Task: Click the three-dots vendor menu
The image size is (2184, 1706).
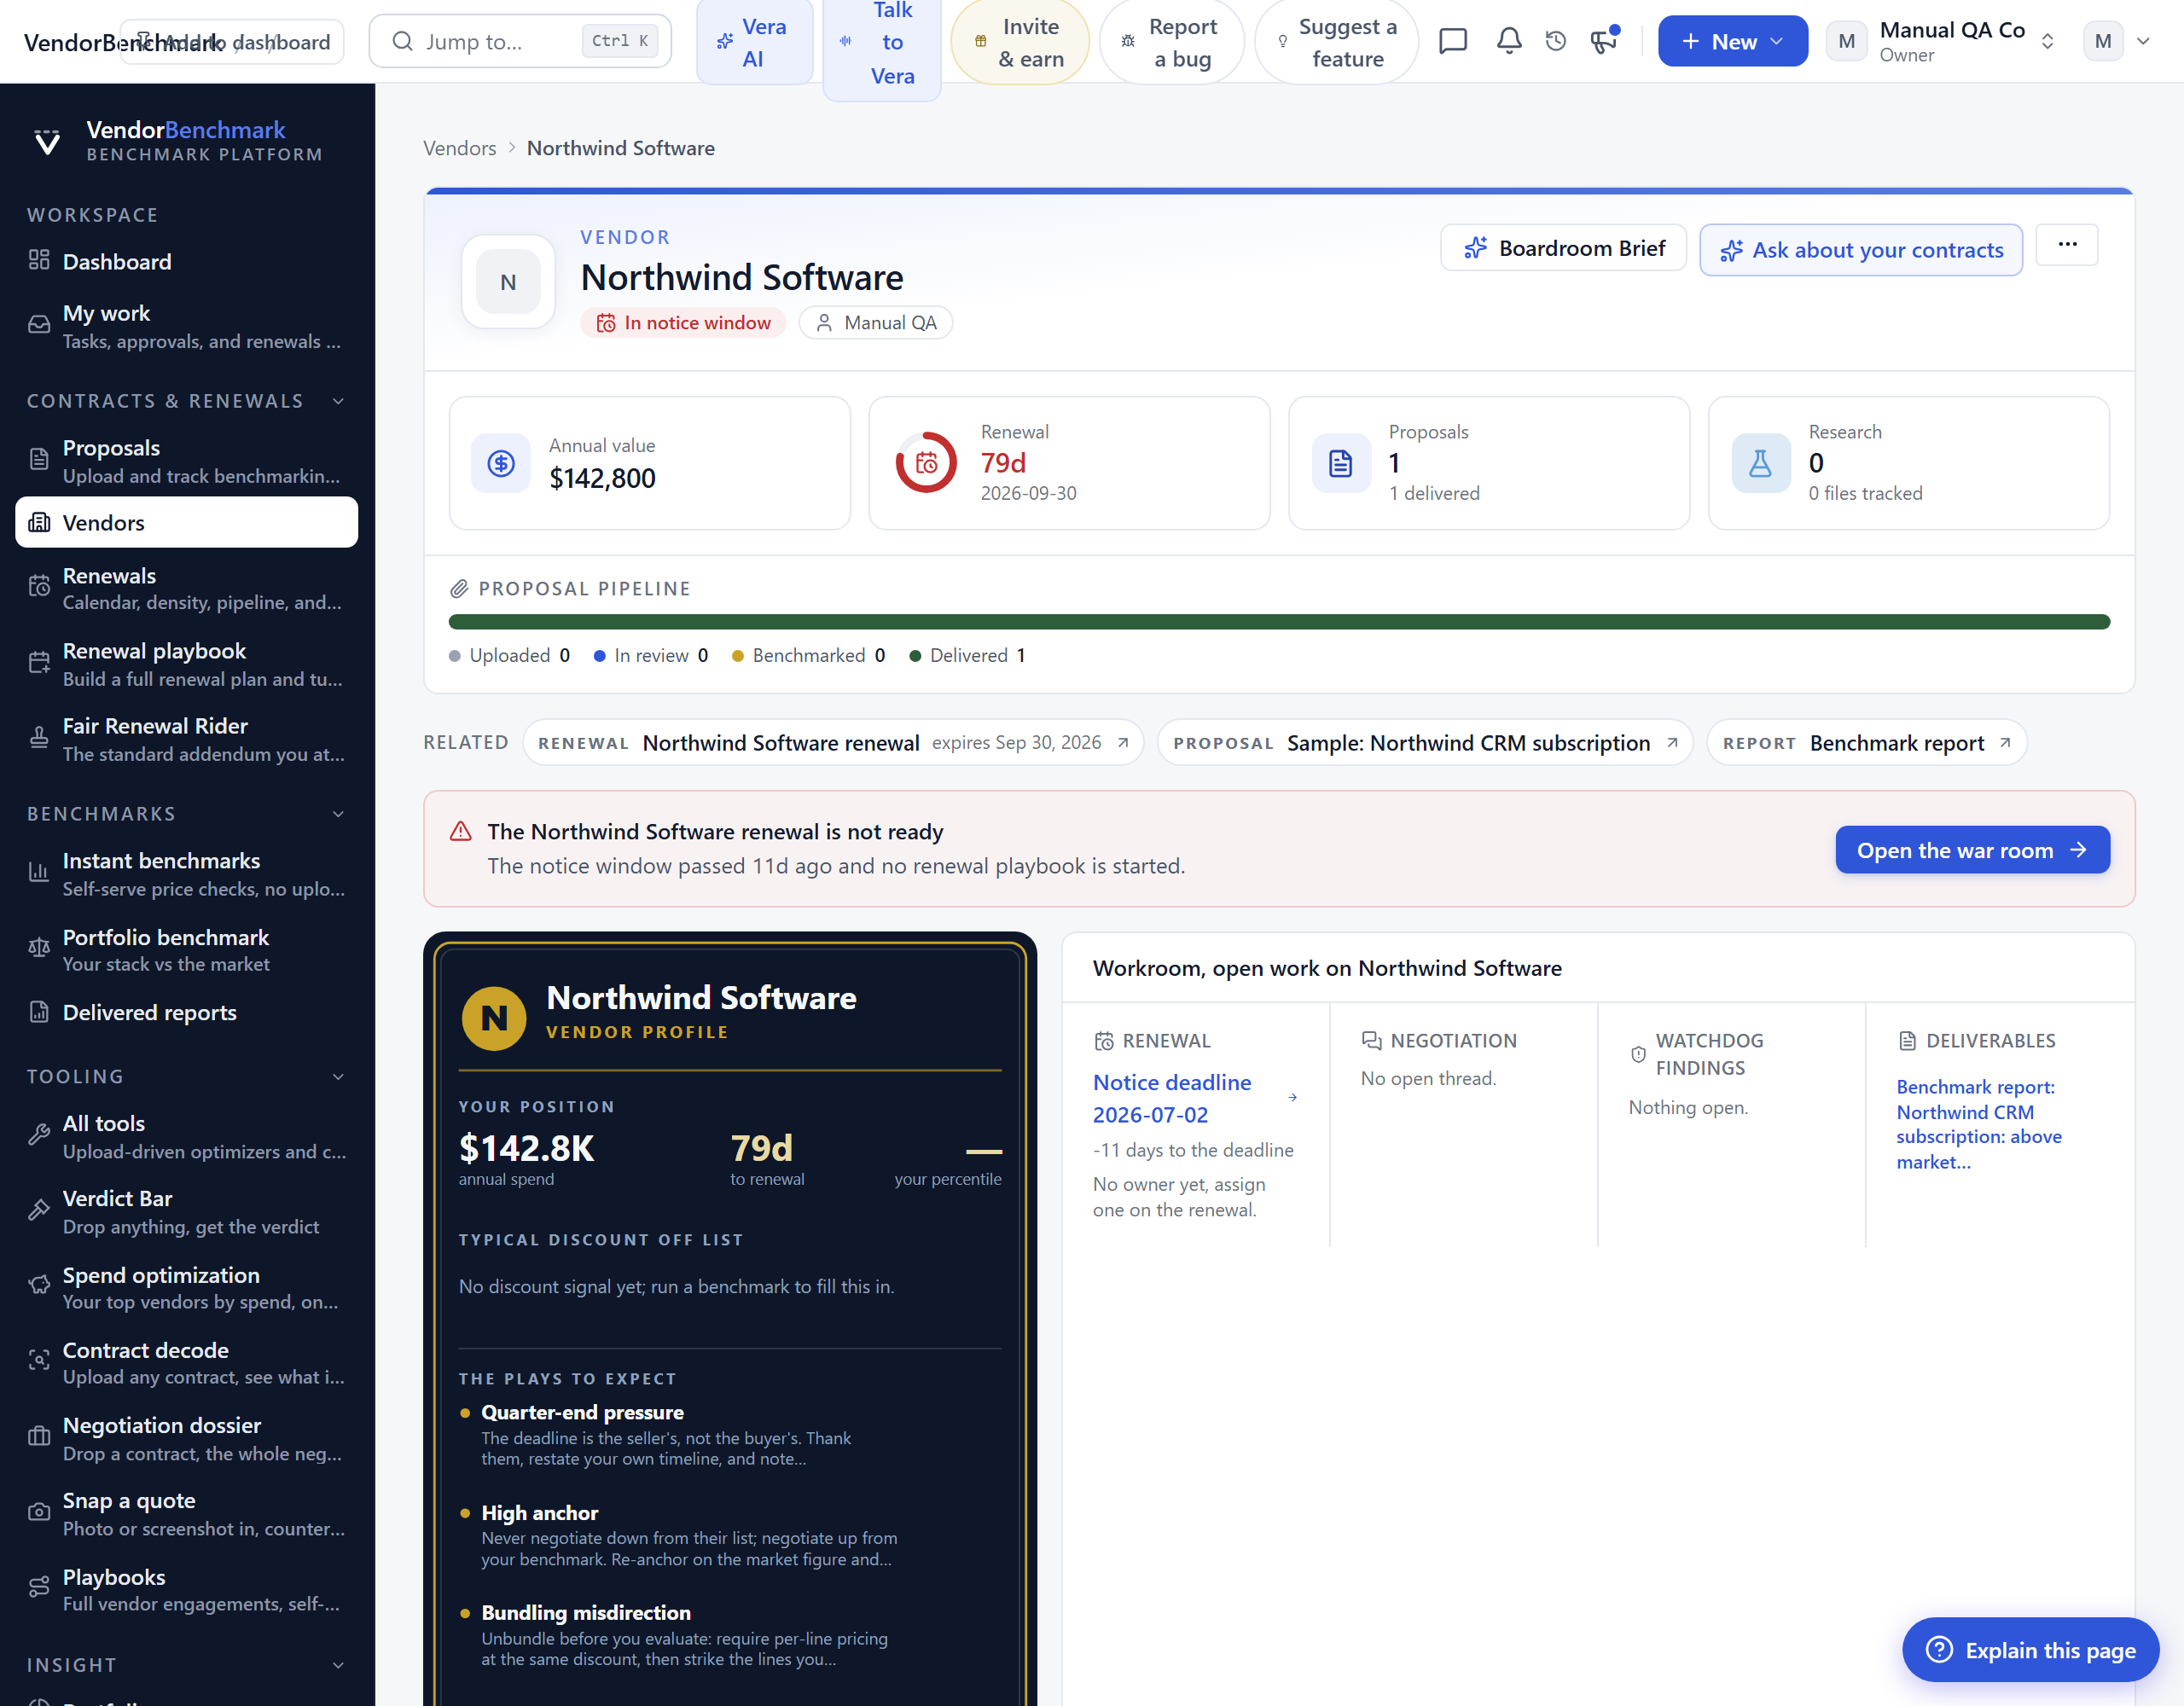Action: 2067,245
